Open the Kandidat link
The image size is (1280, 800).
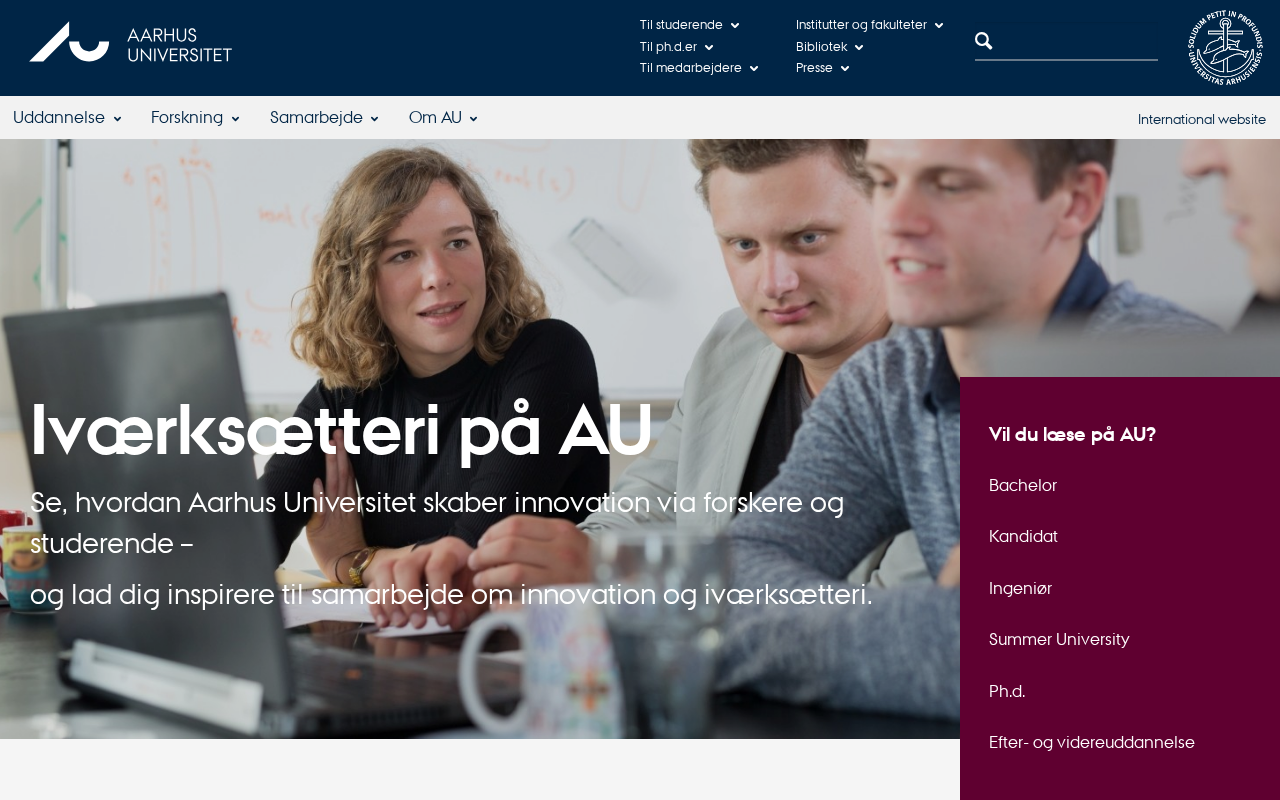[x=1023, y=537]
